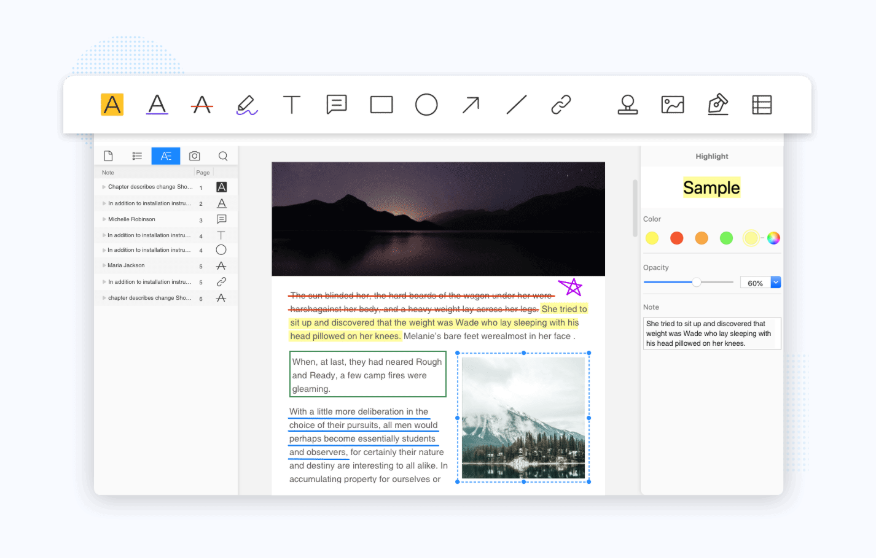Pick the yellow highlight color swatch
Viewport: 876px width, 558px height.
pos(652,239)
